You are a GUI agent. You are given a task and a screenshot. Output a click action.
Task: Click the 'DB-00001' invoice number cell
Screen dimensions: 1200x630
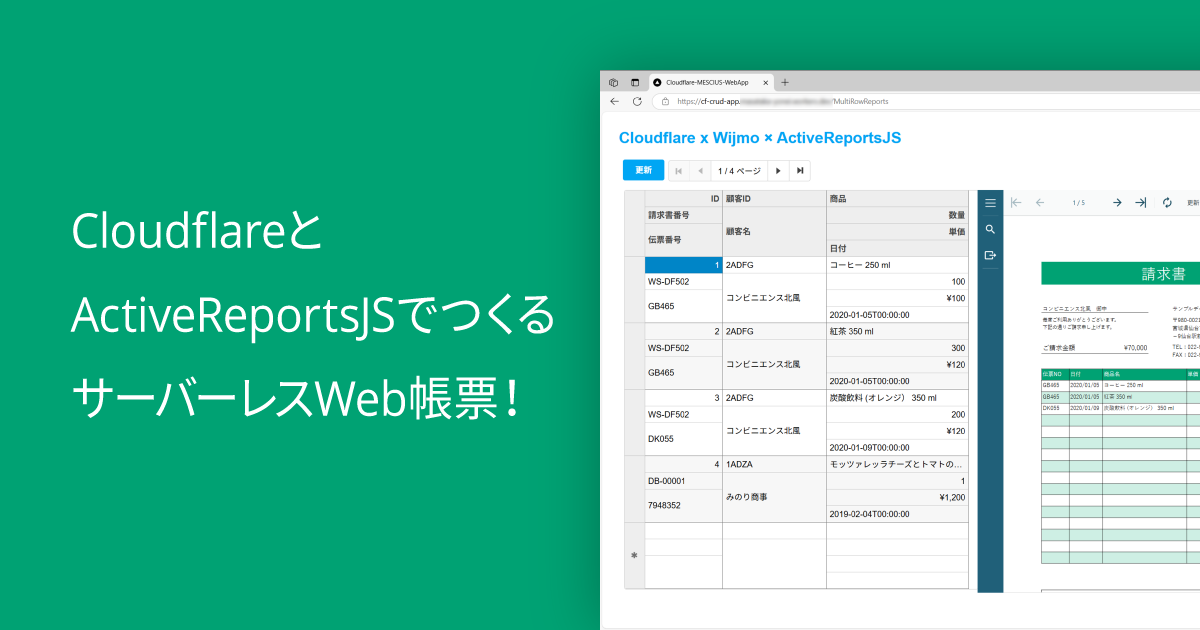click(683, 481)
